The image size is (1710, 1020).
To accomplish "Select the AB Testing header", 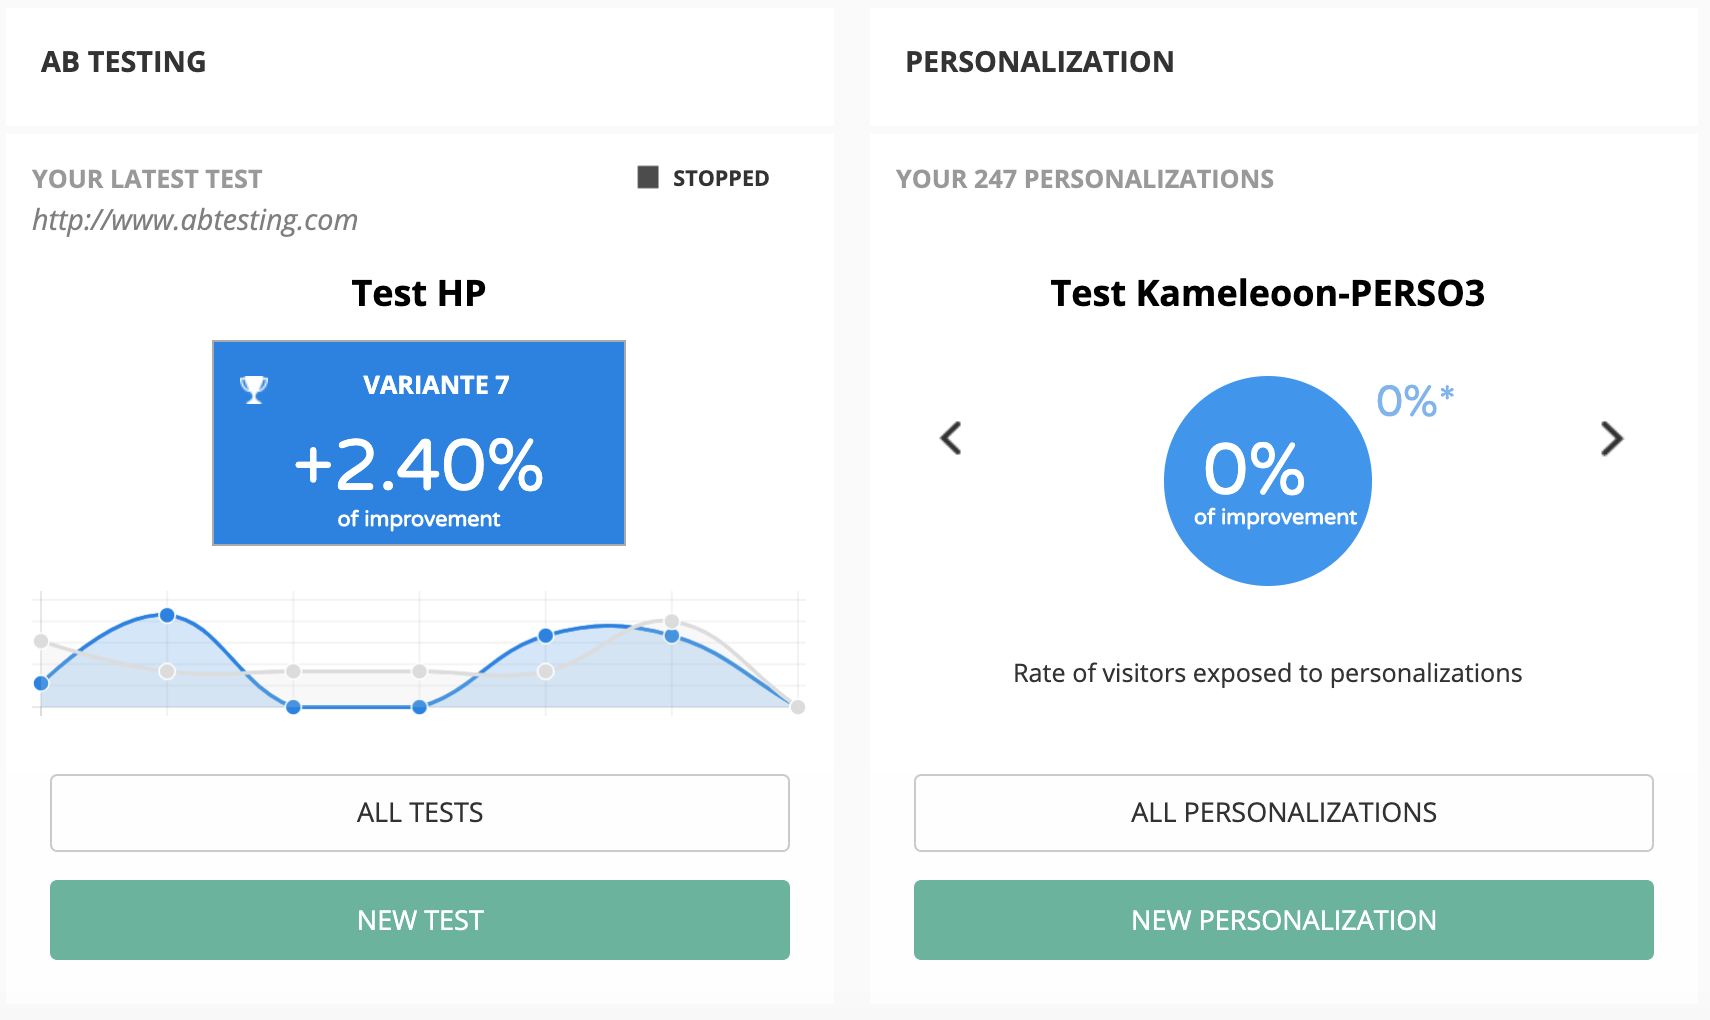I will [x=124, y=62].
